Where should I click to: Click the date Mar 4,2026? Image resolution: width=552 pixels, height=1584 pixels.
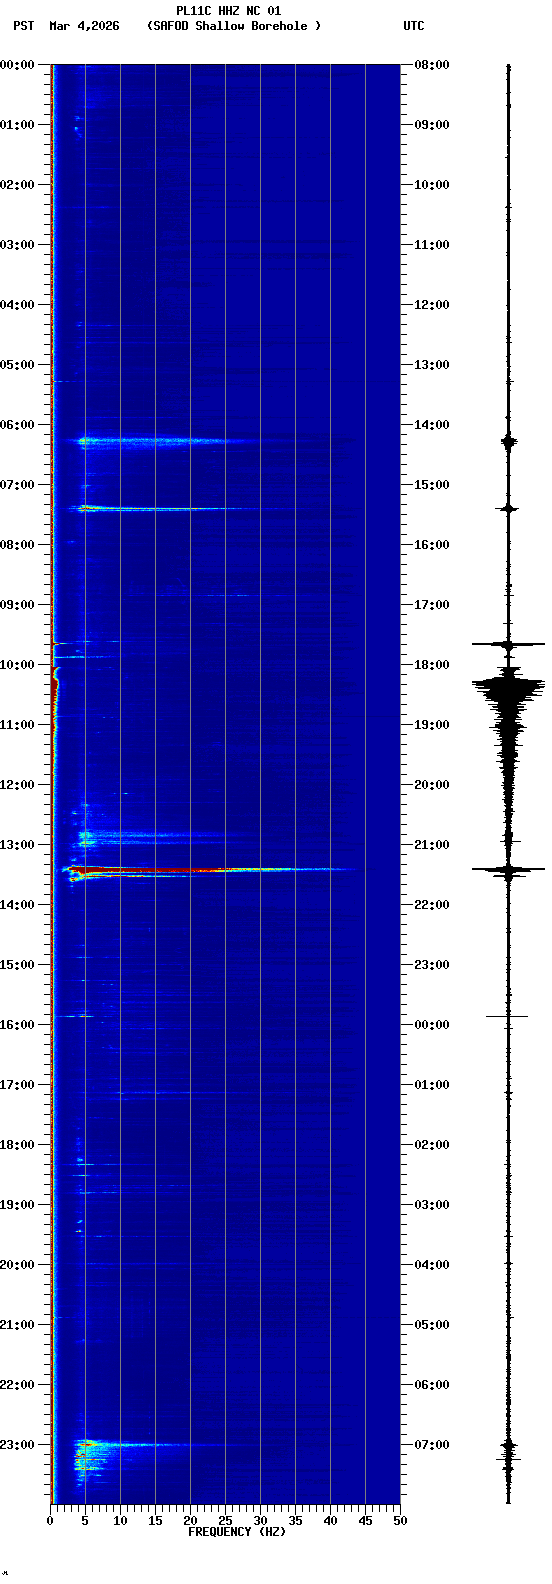click(x=84, y=26)
